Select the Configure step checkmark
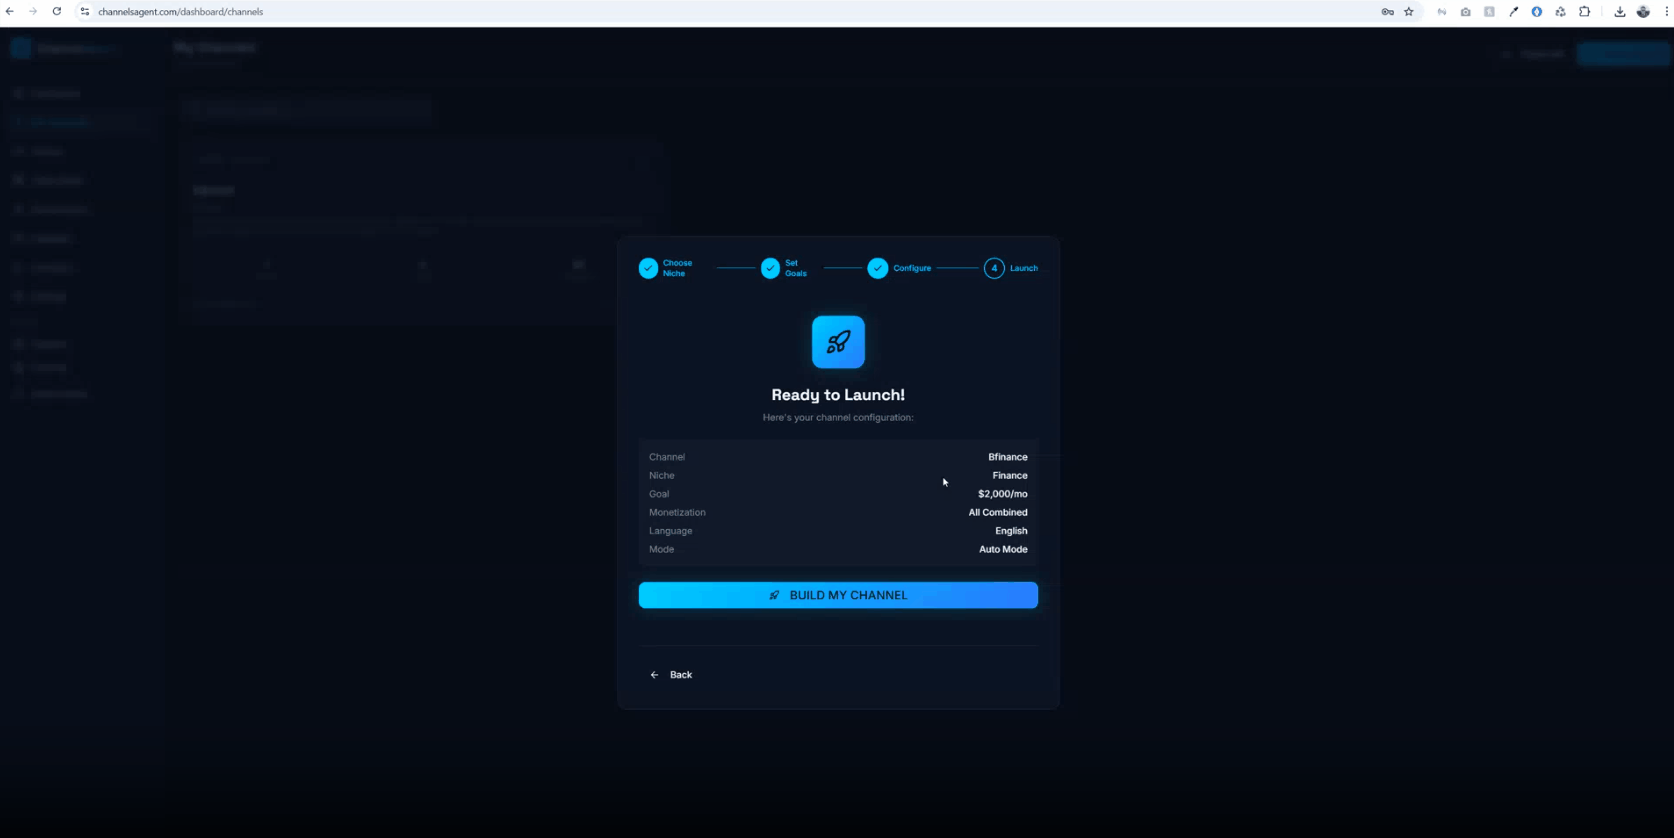 coord(877,268)
